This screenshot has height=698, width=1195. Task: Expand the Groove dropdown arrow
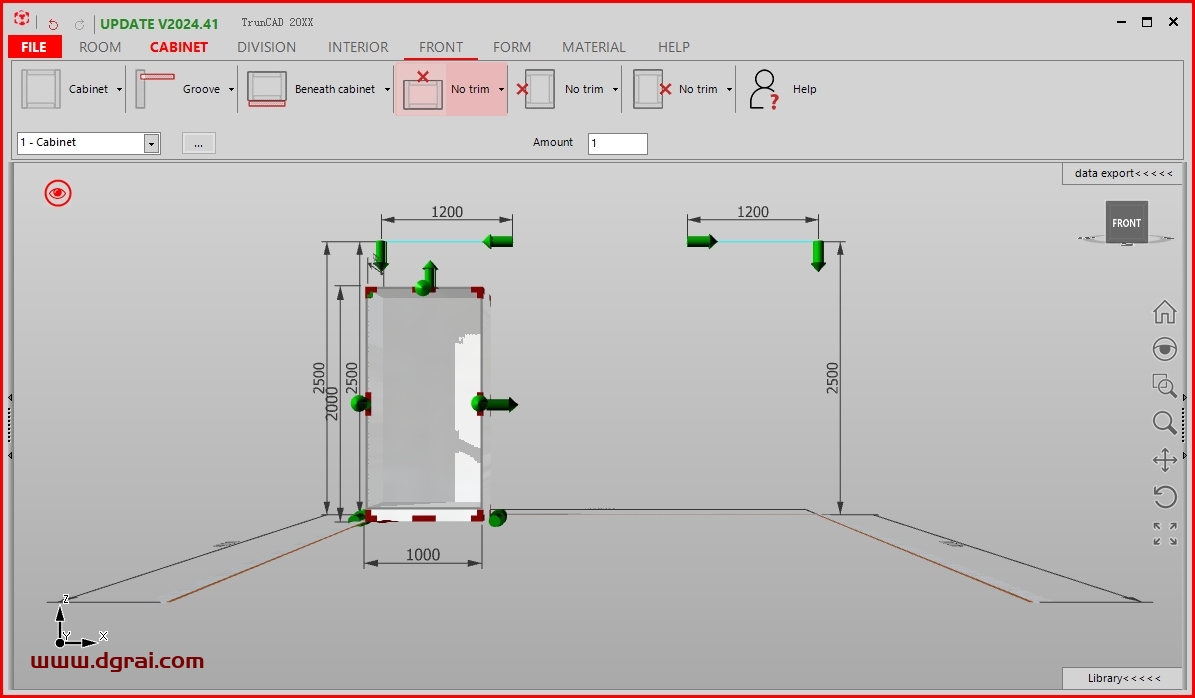coord(231,90)
